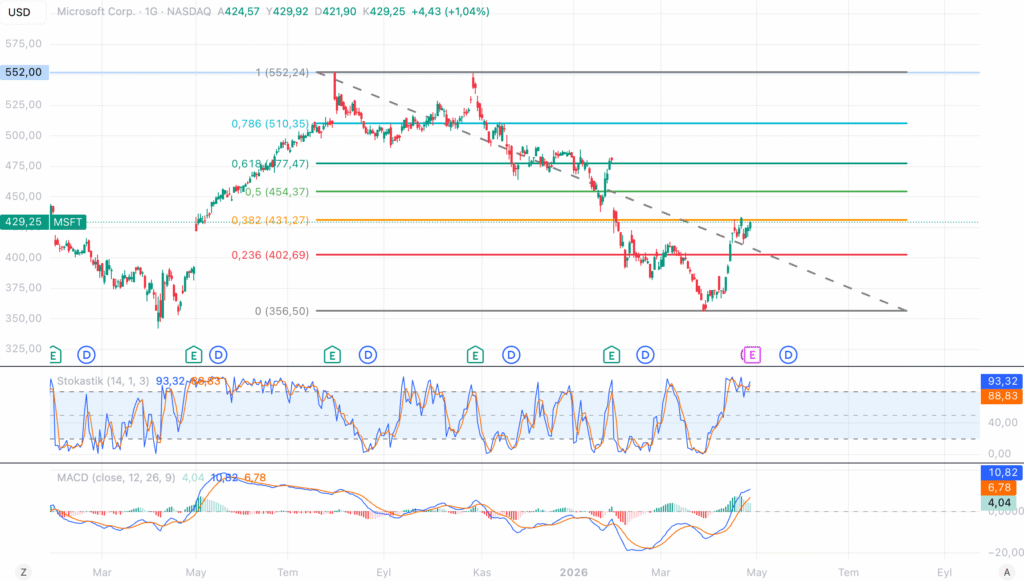Image resolution: width=1024 pixels, height=581 pixels.
Task: Toggle the A auto-scale button
Action: pos(1003,570)
